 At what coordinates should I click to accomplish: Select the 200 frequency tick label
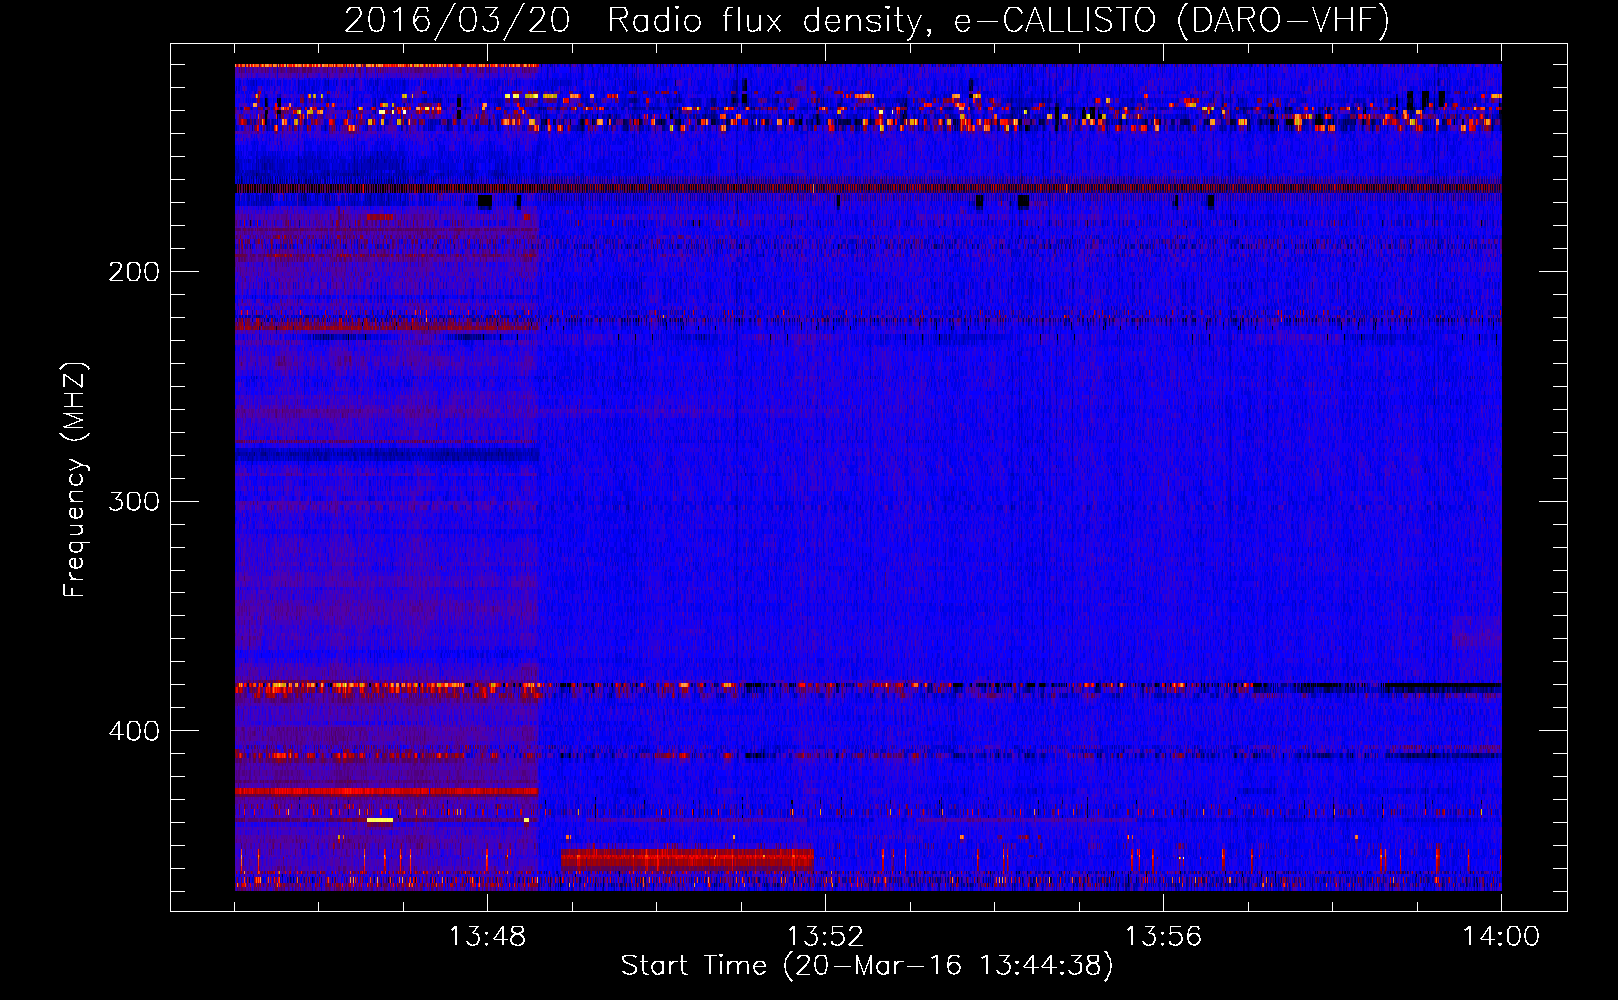click(x=134, y=272)
